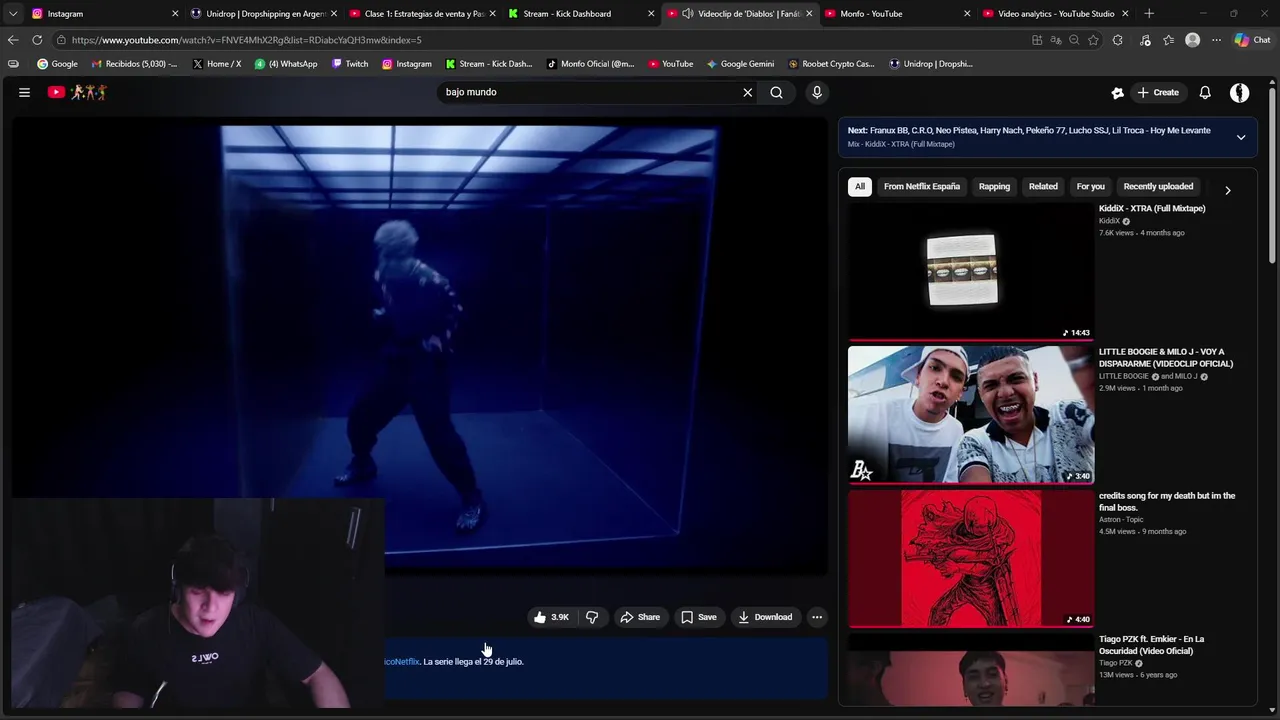Open the Recibidos Gmail bookmark

[x=134, y=64]
